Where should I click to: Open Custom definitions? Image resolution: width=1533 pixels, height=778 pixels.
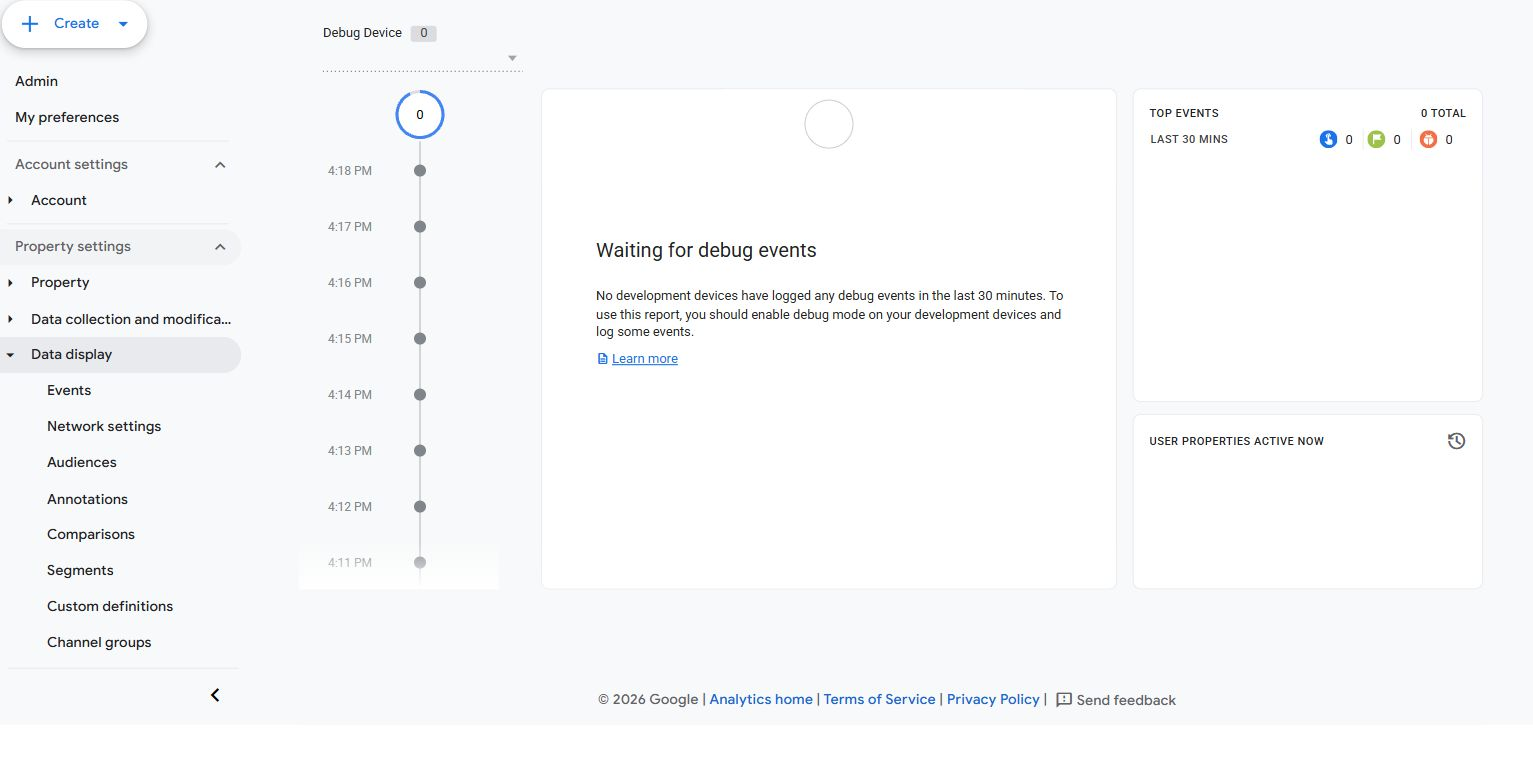(x=110, y=606)
